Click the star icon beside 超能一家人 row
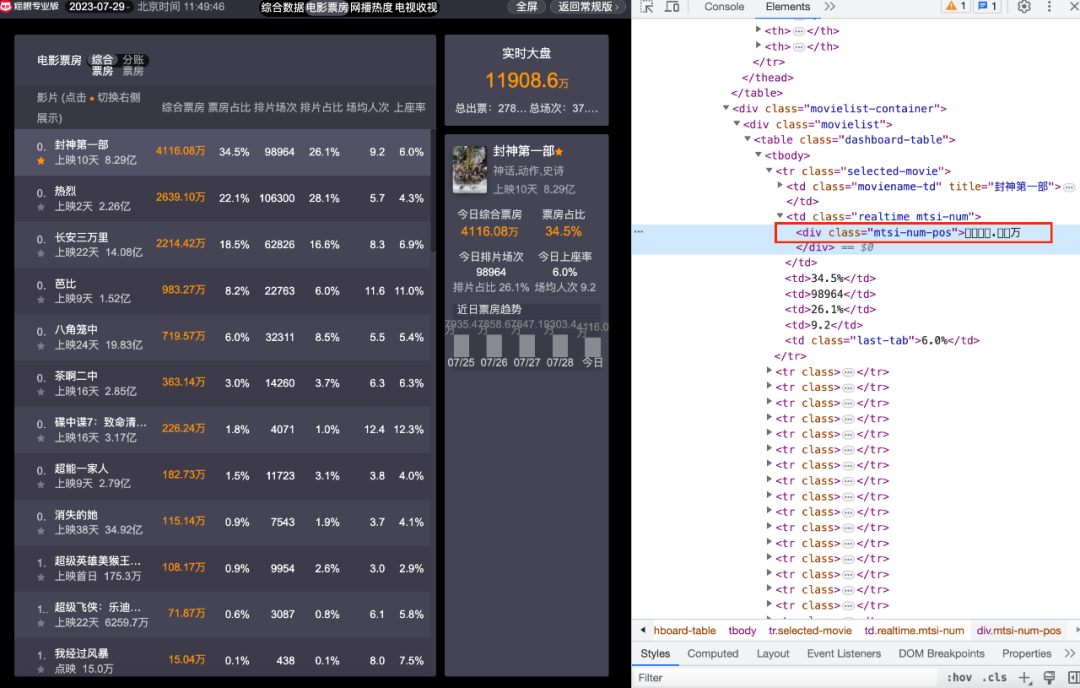The width and height of the screenshot is (1080, 688). tap(41, 484)
